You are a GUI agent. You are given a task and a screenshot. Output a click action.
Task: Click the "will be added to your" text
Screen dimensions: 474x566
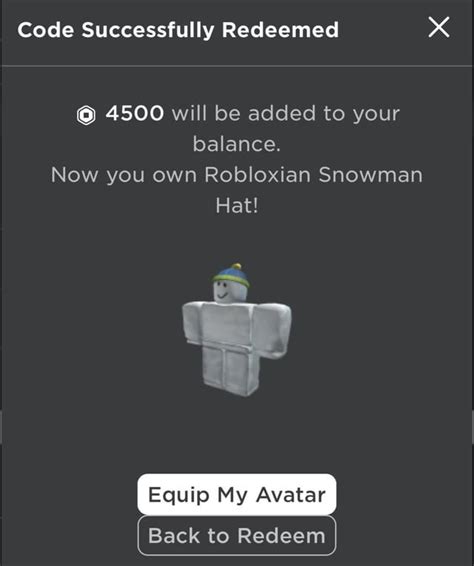point(286,114)
